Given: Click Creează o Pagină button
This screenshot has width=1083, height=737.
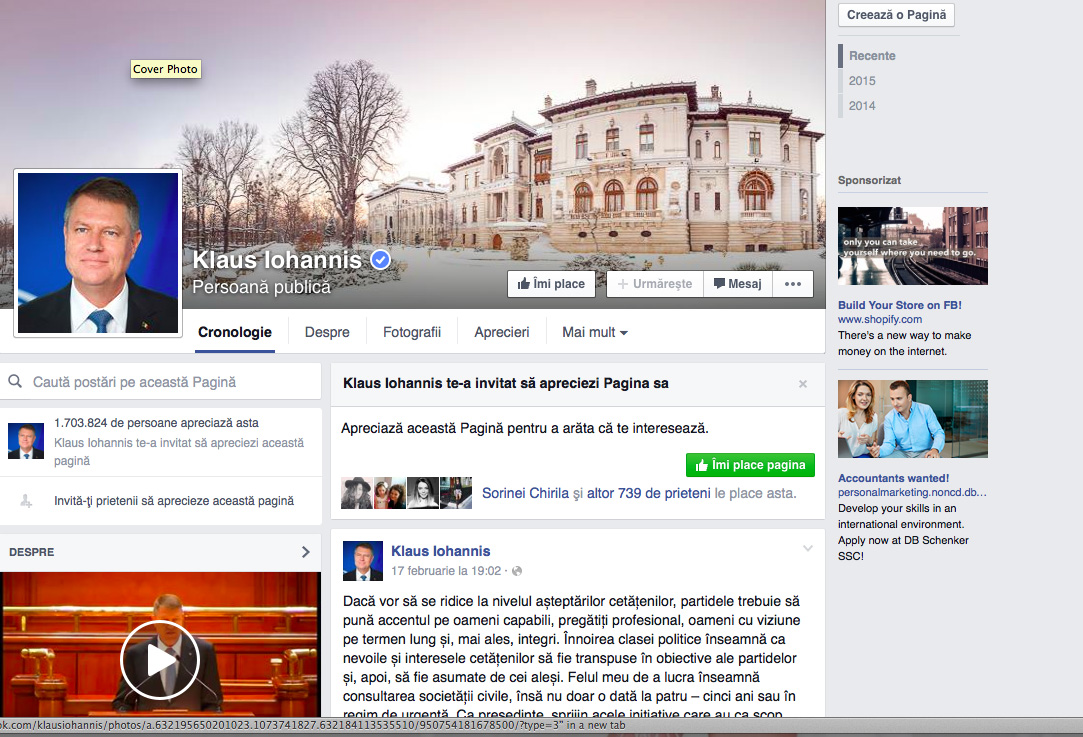Looking at the screenshot, I should point(896,15).
